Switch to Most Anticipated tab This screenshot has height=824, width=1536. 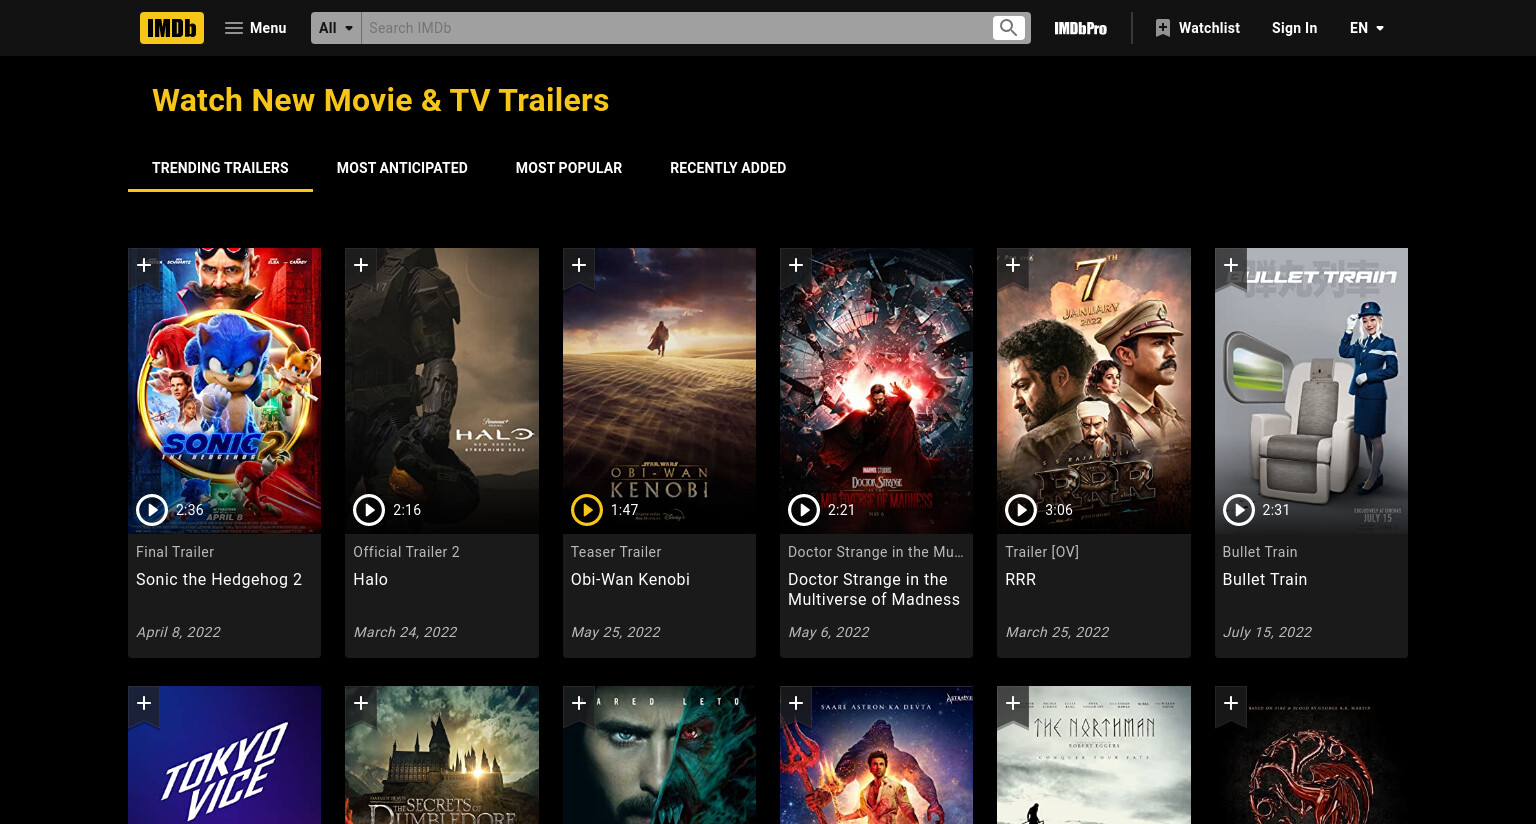point(402,168)
